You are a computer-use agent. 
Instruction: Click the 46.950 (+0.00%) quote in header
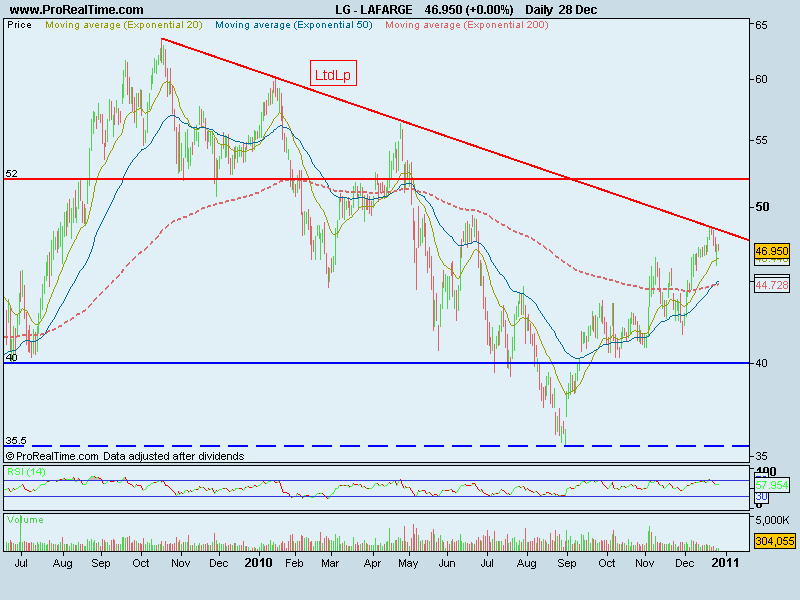point(469,10)
